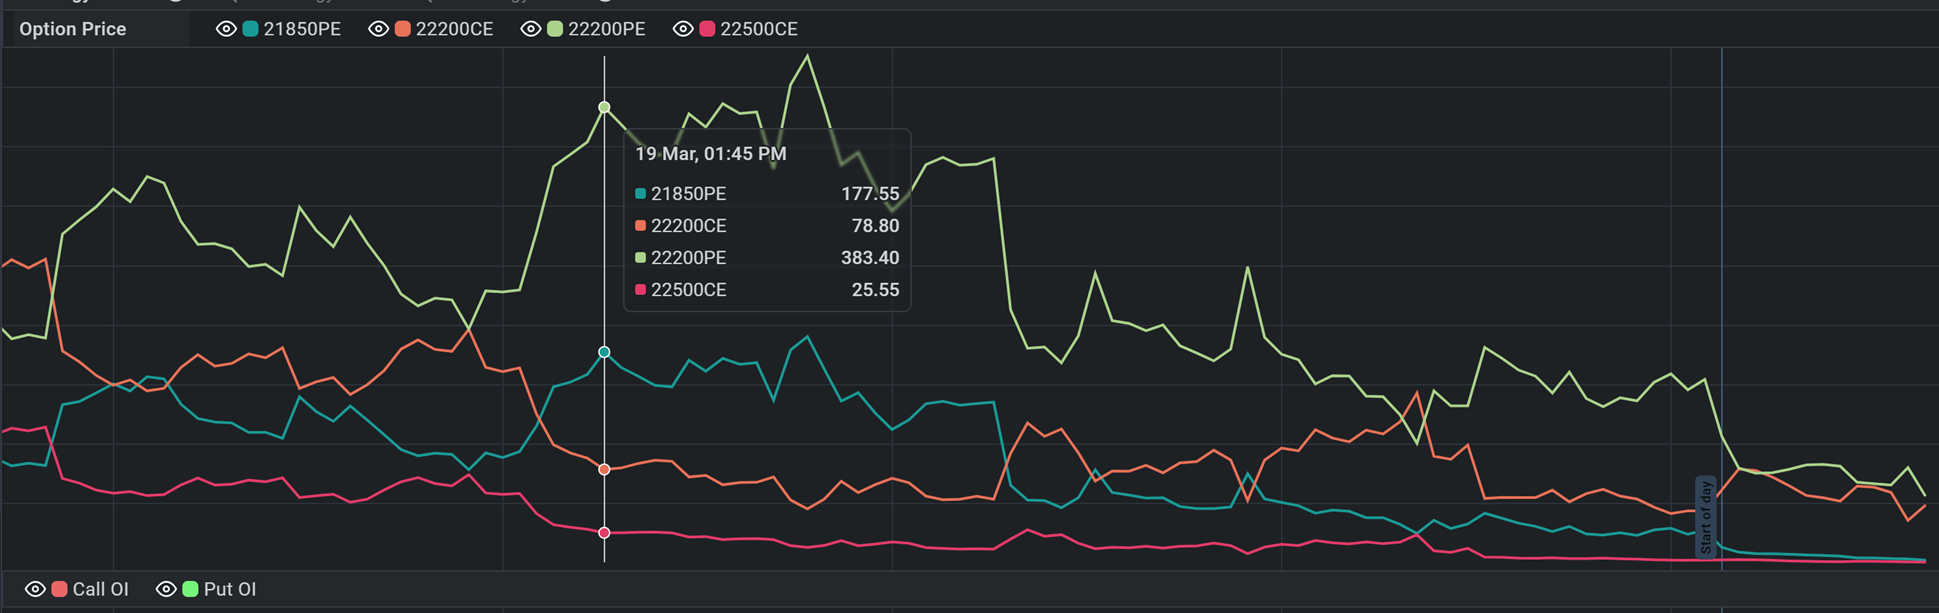Viewport: 1939px width, 613px height.
Task: Click the green Put OI swatch
Action: (x=190, y=589)
